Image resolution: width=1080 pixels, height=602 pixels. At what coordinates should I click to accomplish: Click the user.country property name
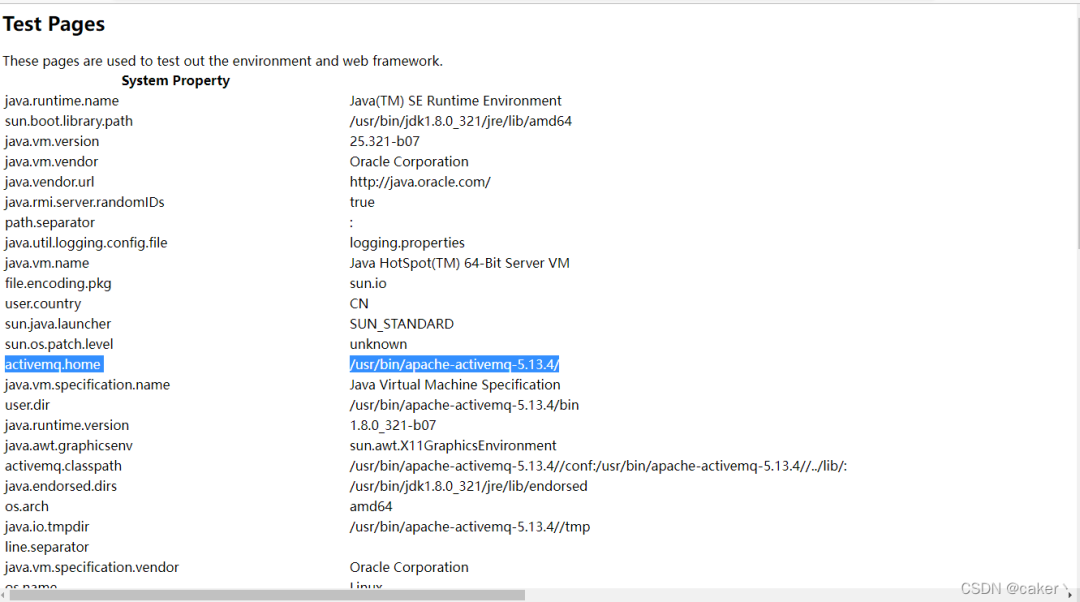43,304
